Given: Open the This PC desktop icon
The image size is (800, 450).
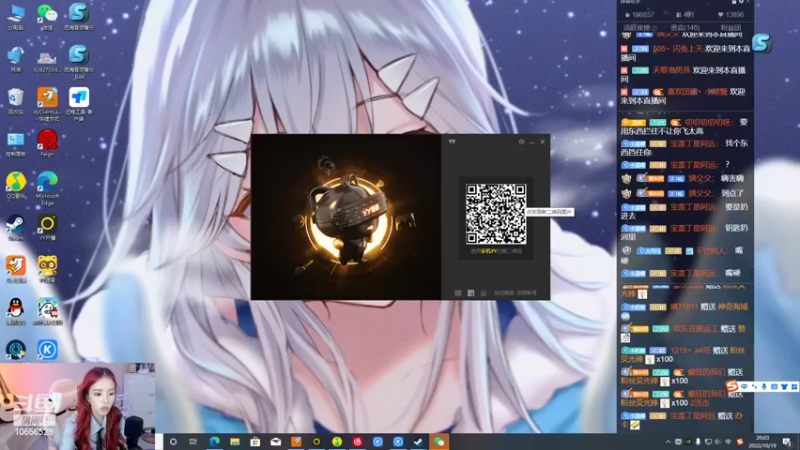Looking at the screenshot, I should pos(16,16).
